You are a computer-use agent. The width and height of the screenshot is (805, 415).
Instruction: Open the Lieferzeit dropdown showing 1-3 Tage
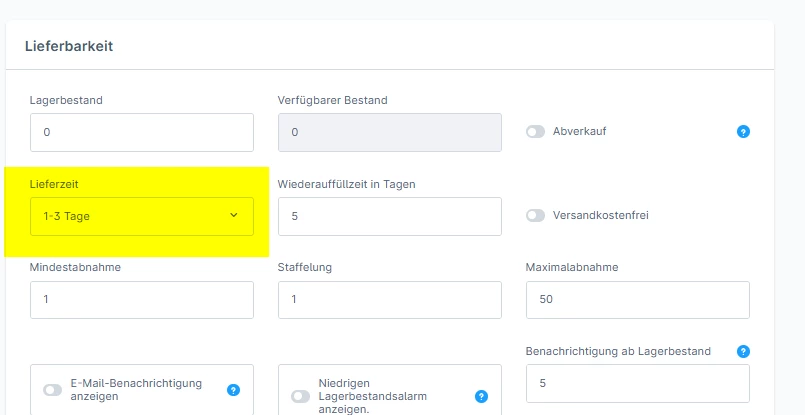142,216
